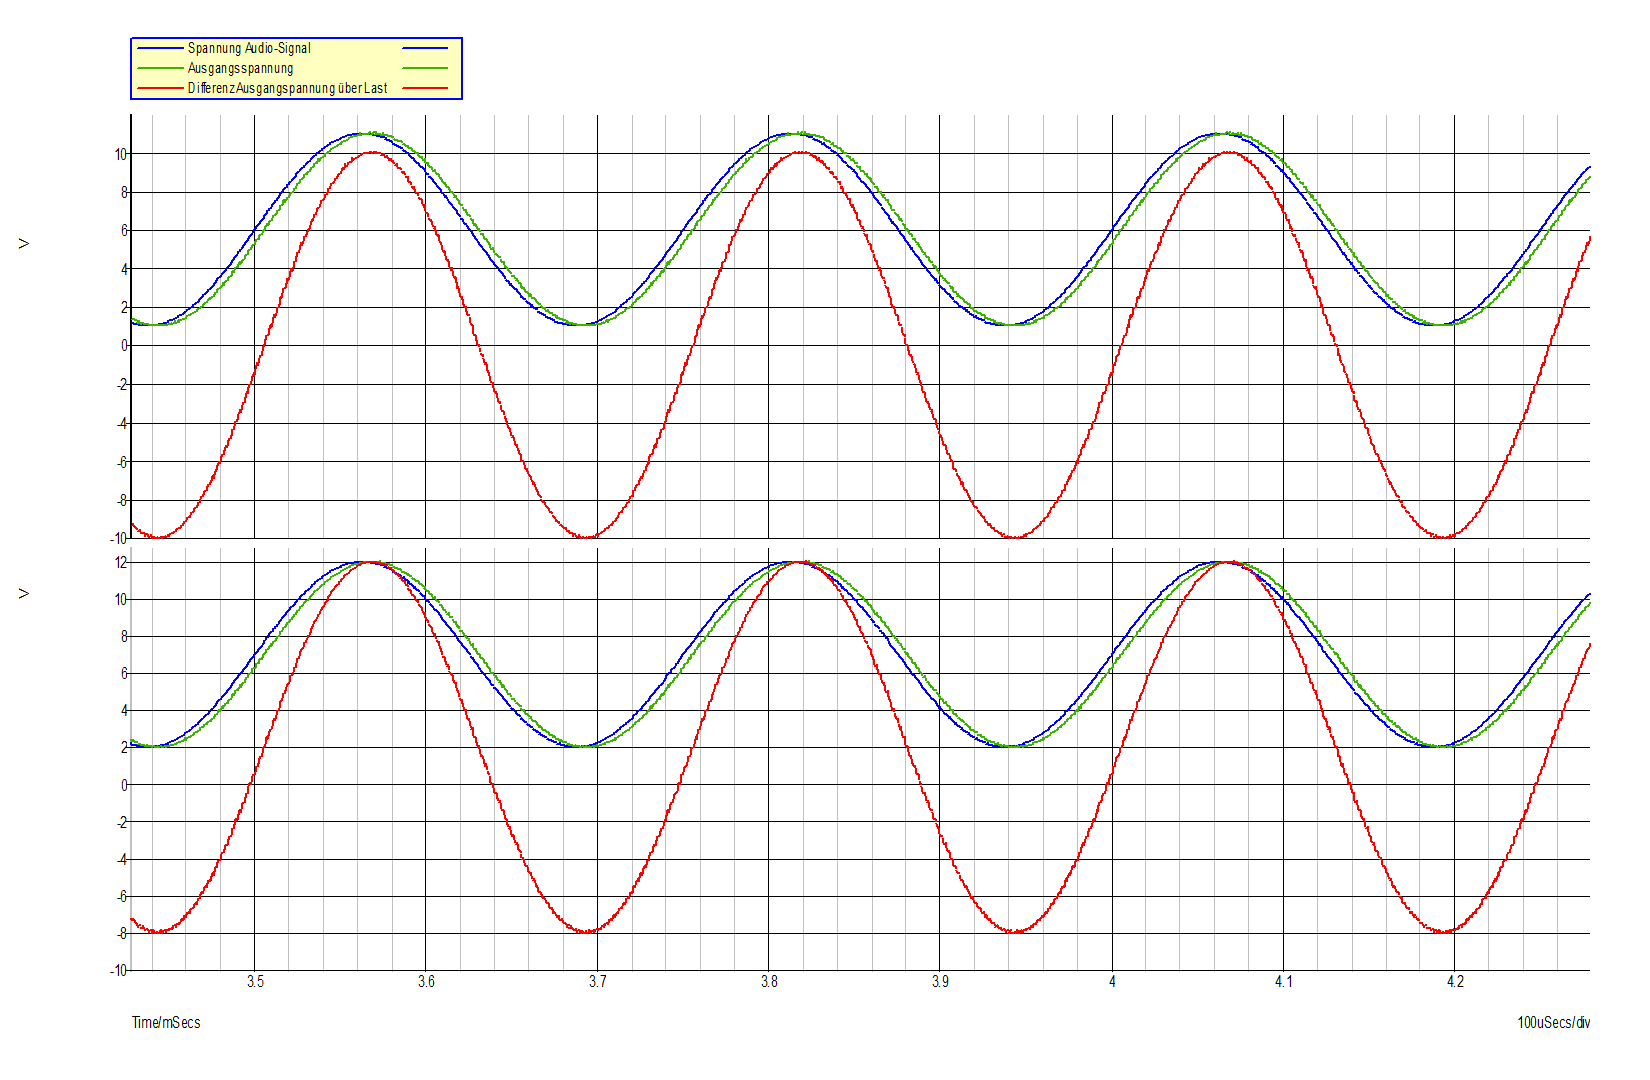
Task: Click the green line sample right of 'Ausgangsspannung'
Action: [425, 68]
